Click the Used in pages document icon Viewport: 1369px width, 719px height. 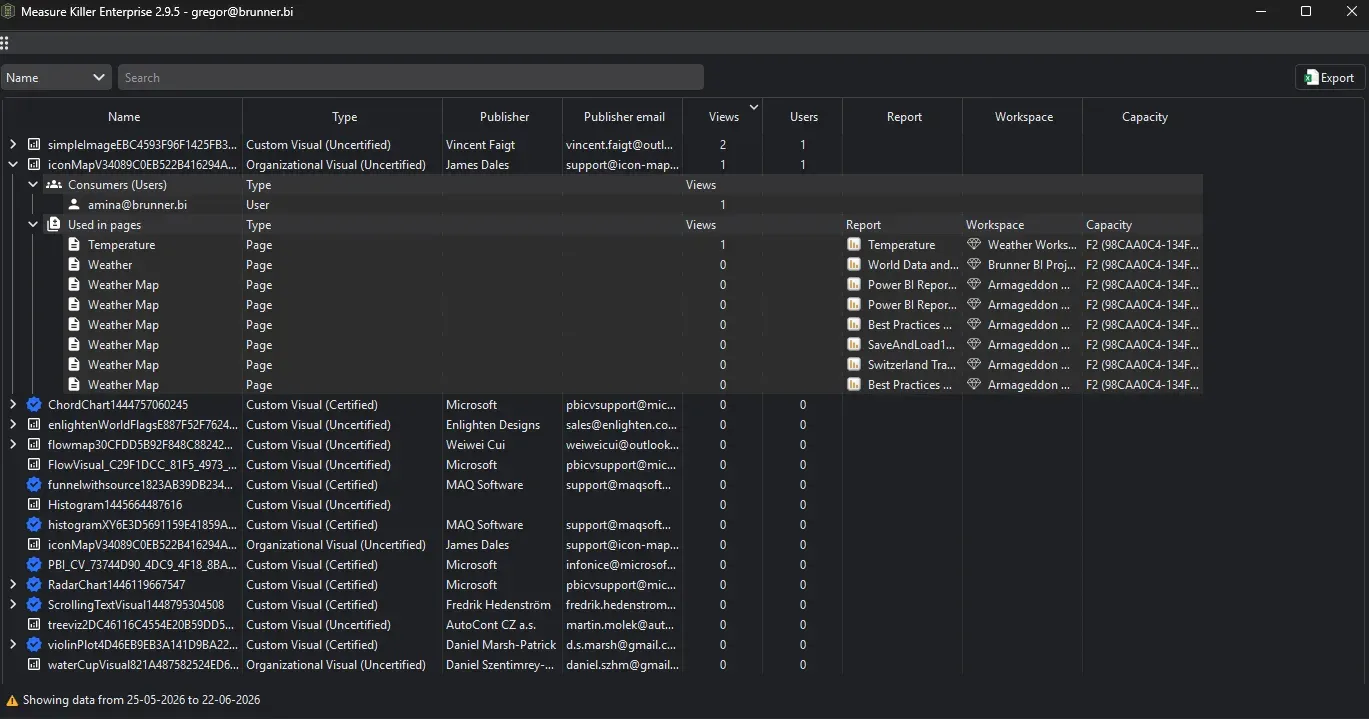point(54,225)
